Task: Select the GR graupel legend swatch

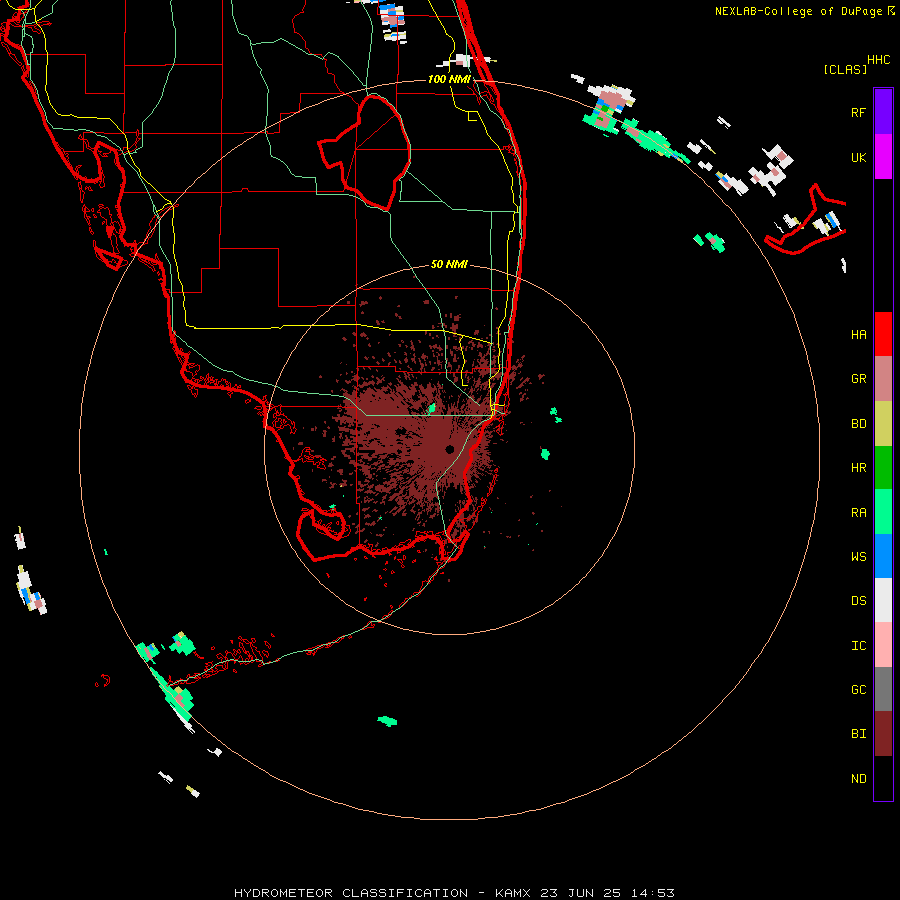Action: click(883, 379)
